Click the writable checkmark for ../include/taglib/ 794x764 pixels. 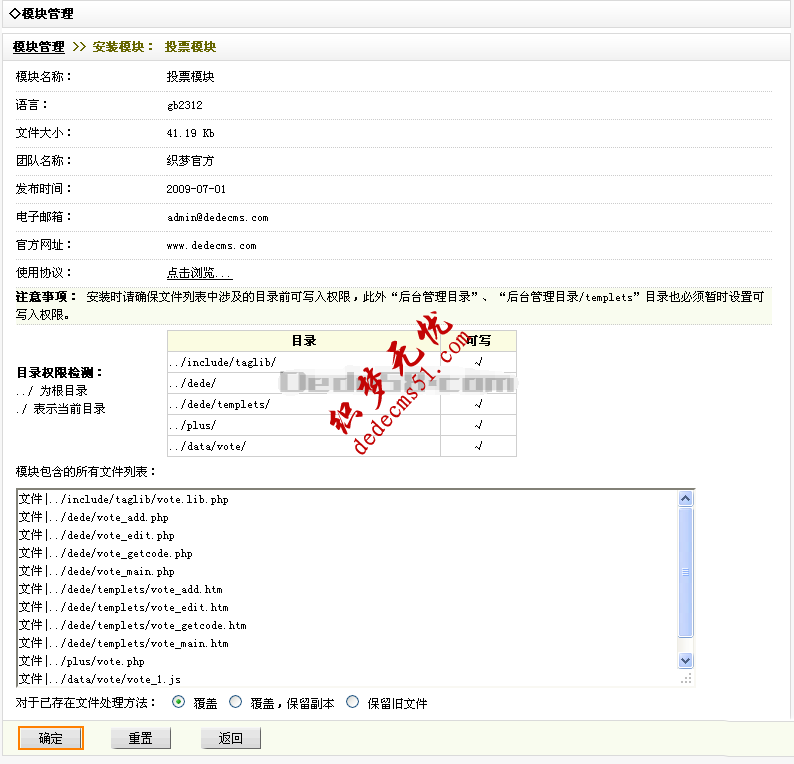pos(479,362)
